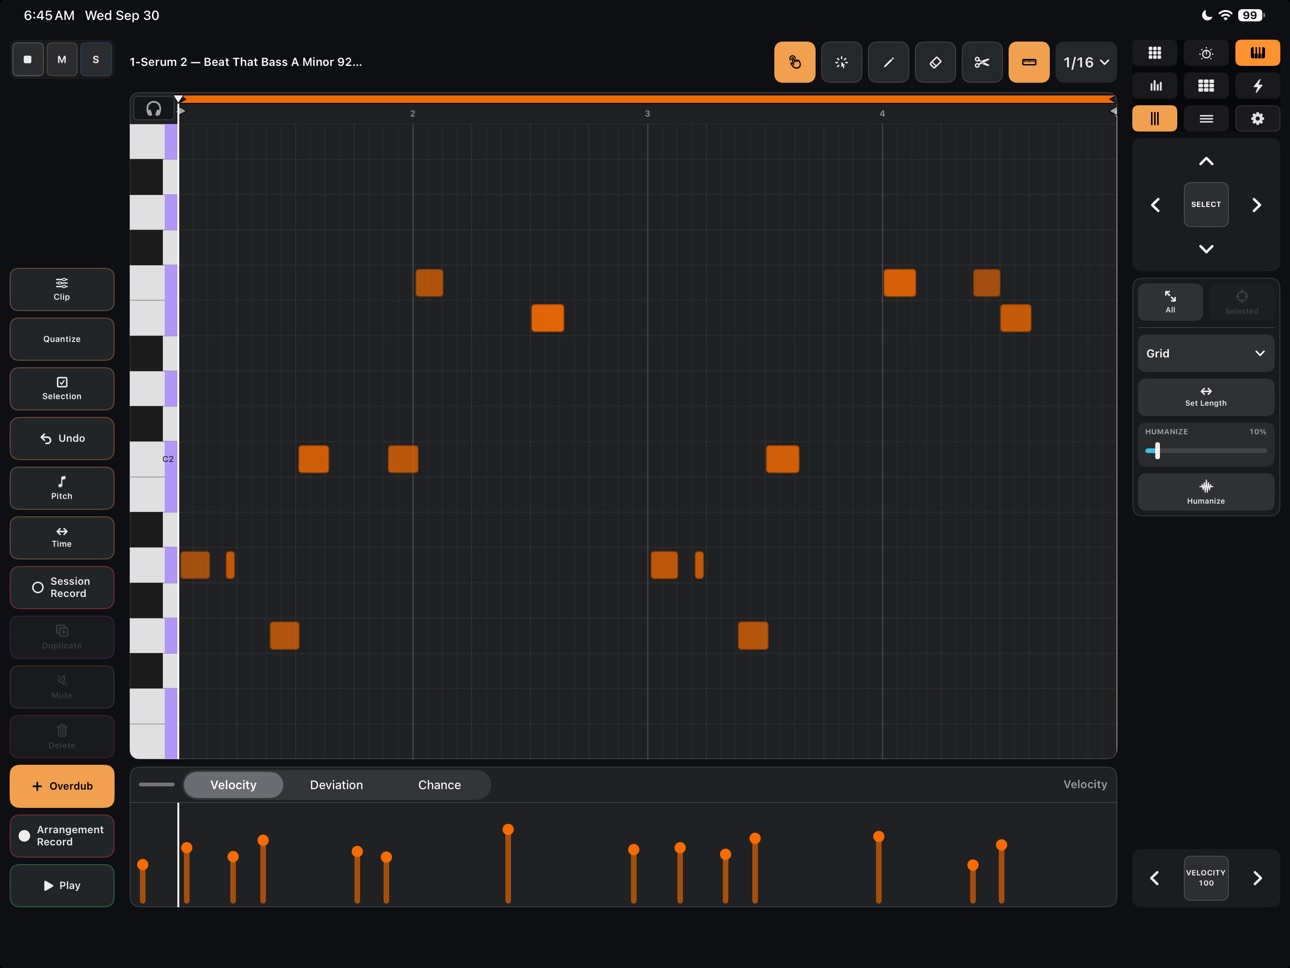Screen dimensions: 1290x968
Task: Toggle the M mute button
Action: tap(62, 60)
